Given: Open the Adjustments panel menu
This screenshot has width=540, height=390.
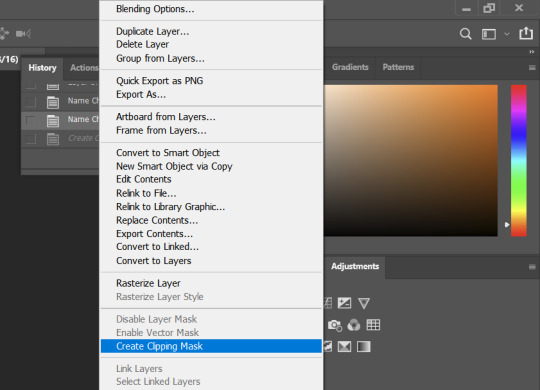Looking at the screenshot, I should (x=532, y=267).
